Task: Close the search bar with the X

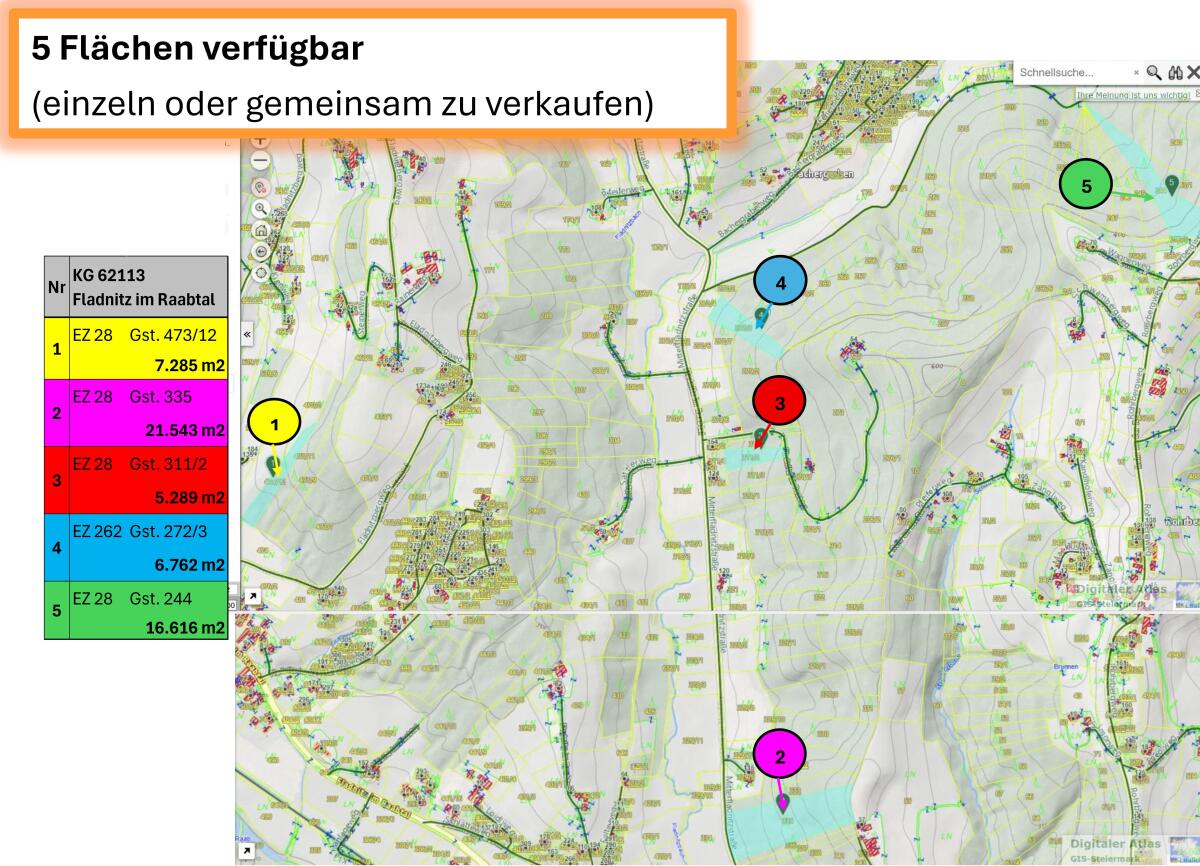Action: [1194, 72]
